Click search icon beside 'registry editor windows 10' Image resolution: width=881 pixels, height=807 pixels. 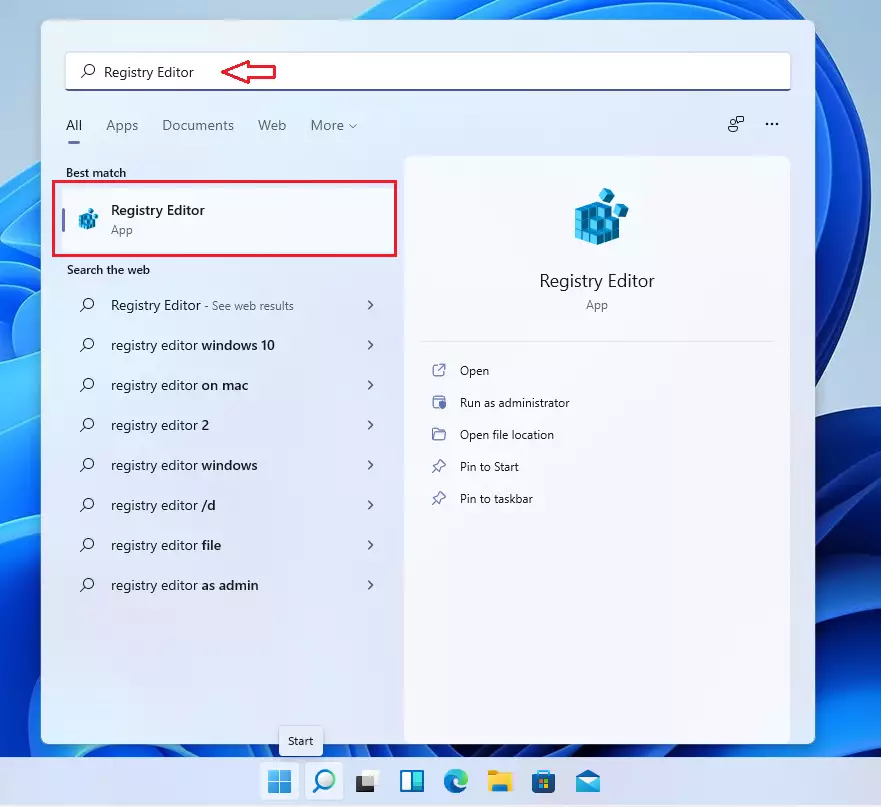click(87, 345)
